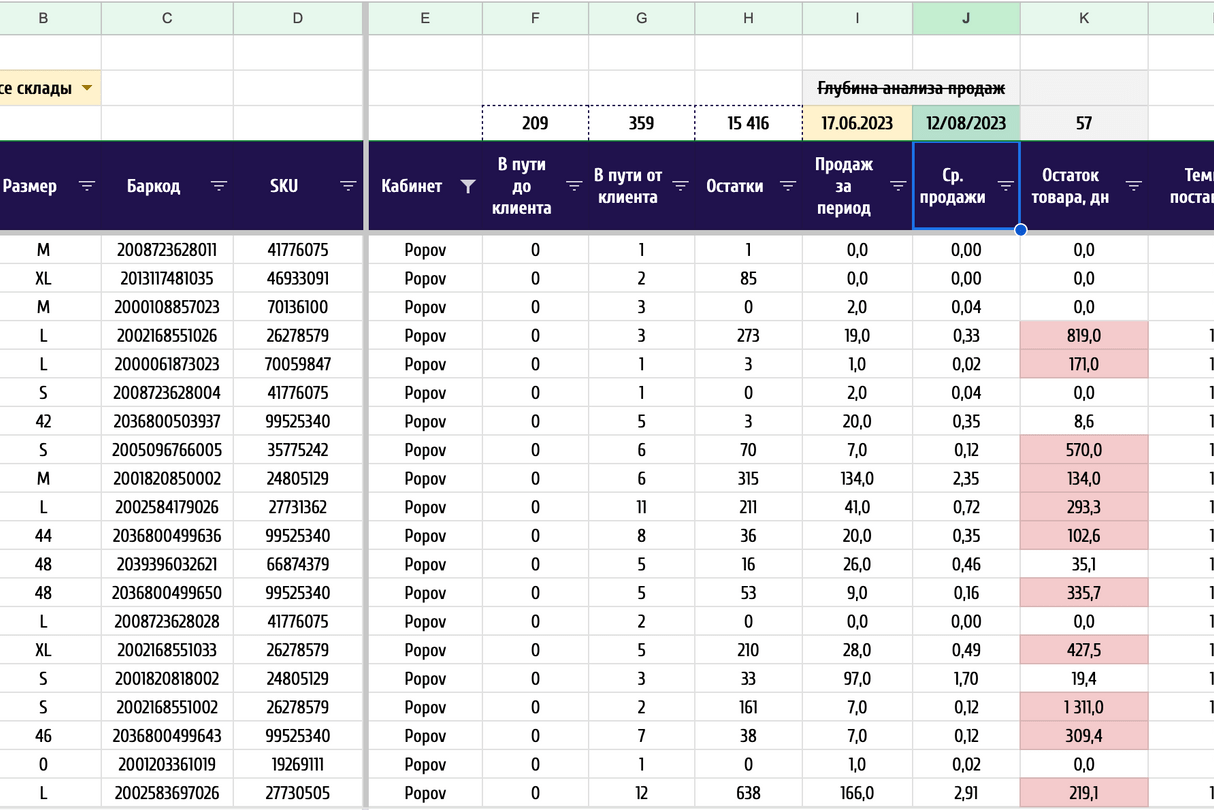Click start date cell 17.06.2023
The image size is (1214, 810).
(x=857, y=123)
